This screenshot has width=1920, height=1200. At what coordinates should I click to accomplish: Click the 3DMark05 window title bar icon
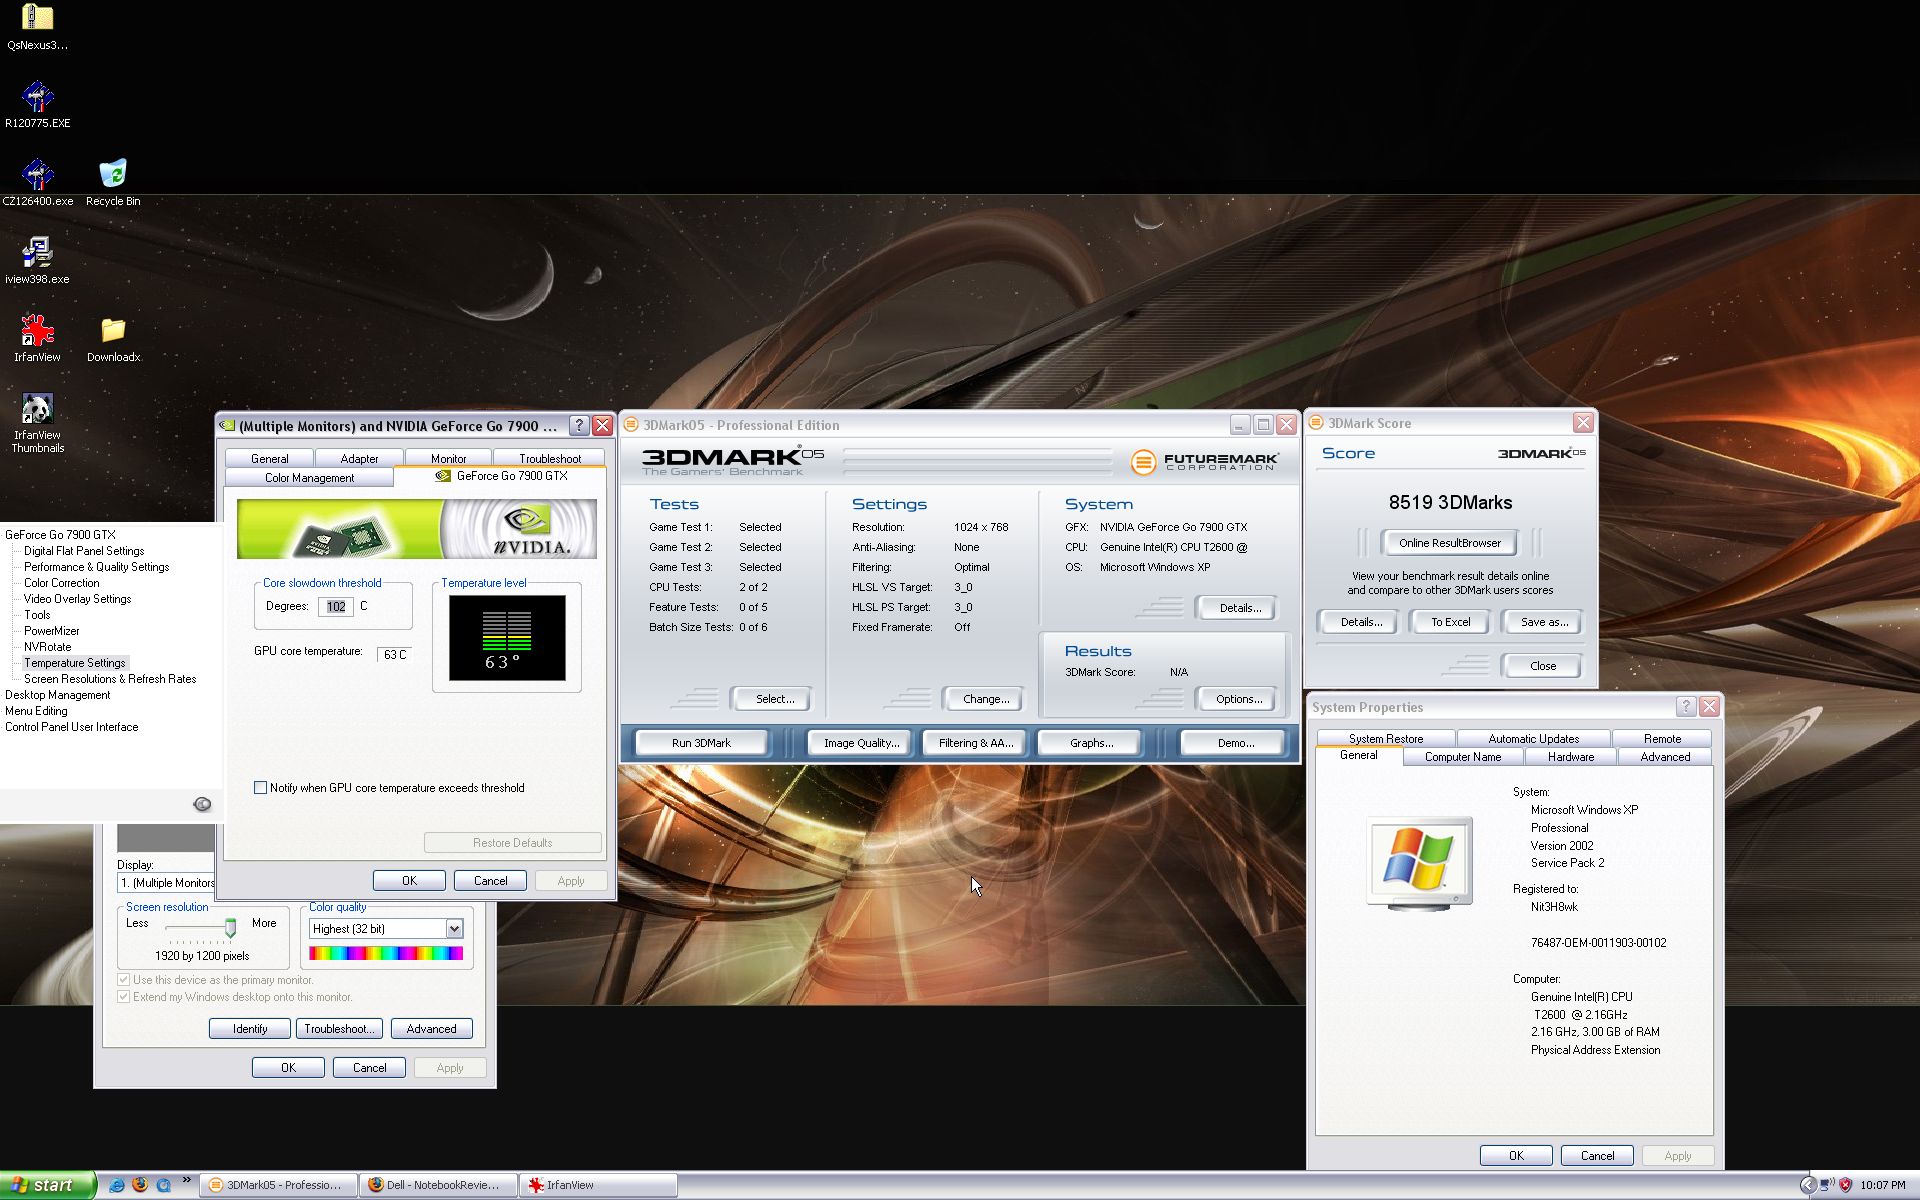click(x=631, y=425)
